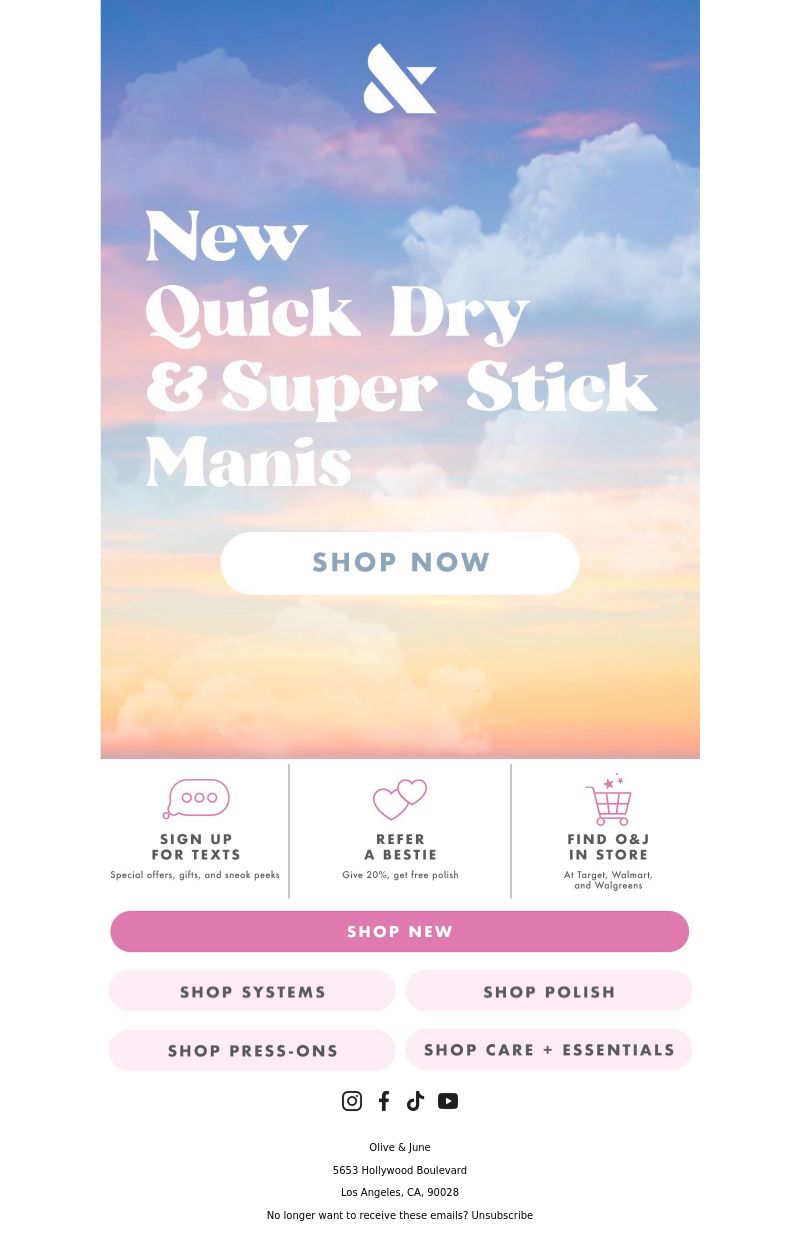
Task: Click the New Quick Dry headline
Action: [400, 350]
